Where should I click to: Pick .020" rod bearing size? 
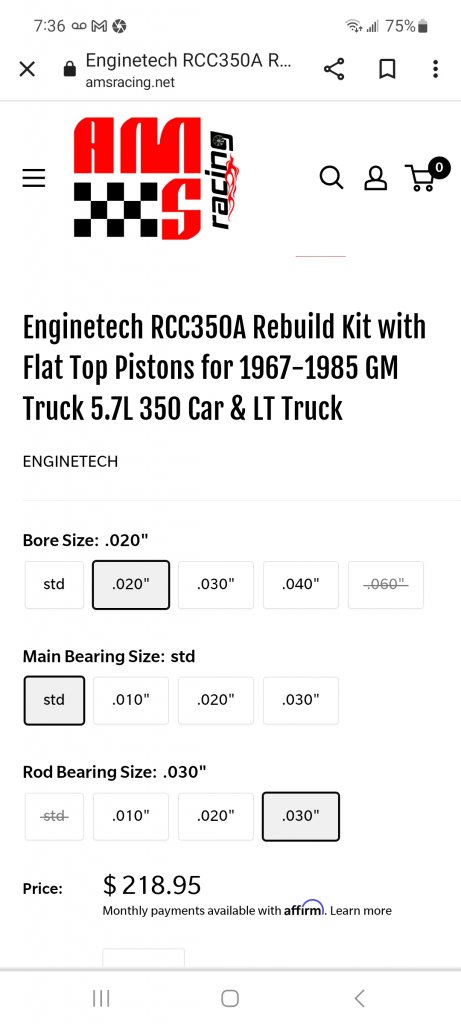click(x=215, y=816)
